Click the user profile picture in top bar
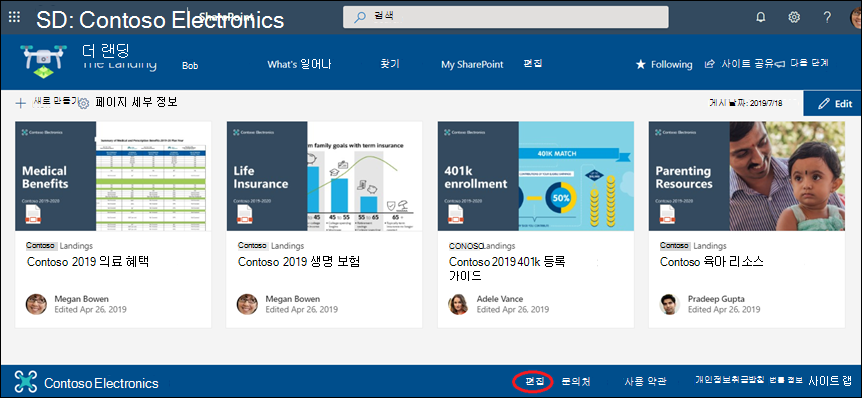This screenshot has width=862, height=398. click(x=856, y=17)
